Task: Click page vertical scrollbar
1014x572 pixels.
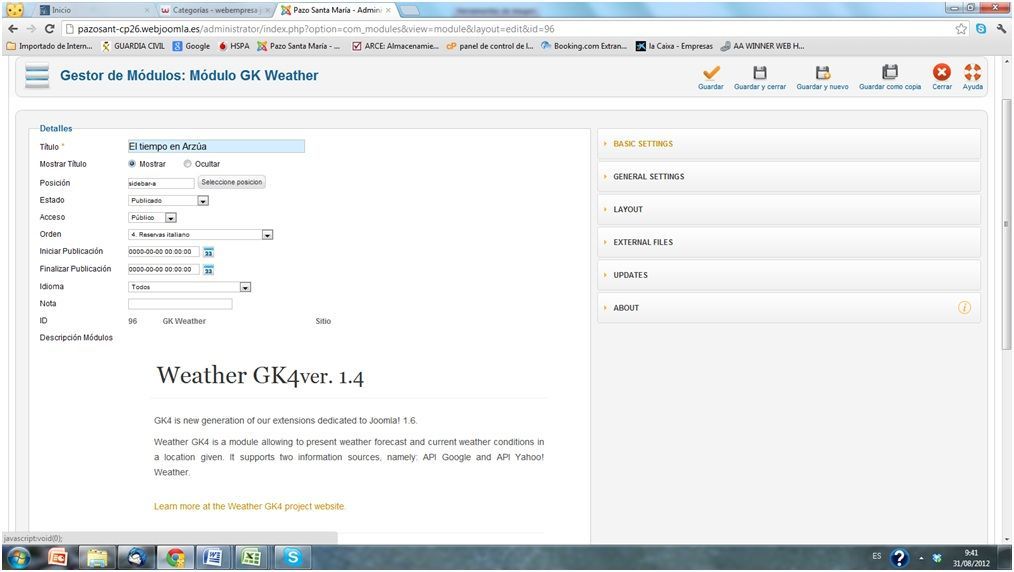Action: (x=1006, y=225)
